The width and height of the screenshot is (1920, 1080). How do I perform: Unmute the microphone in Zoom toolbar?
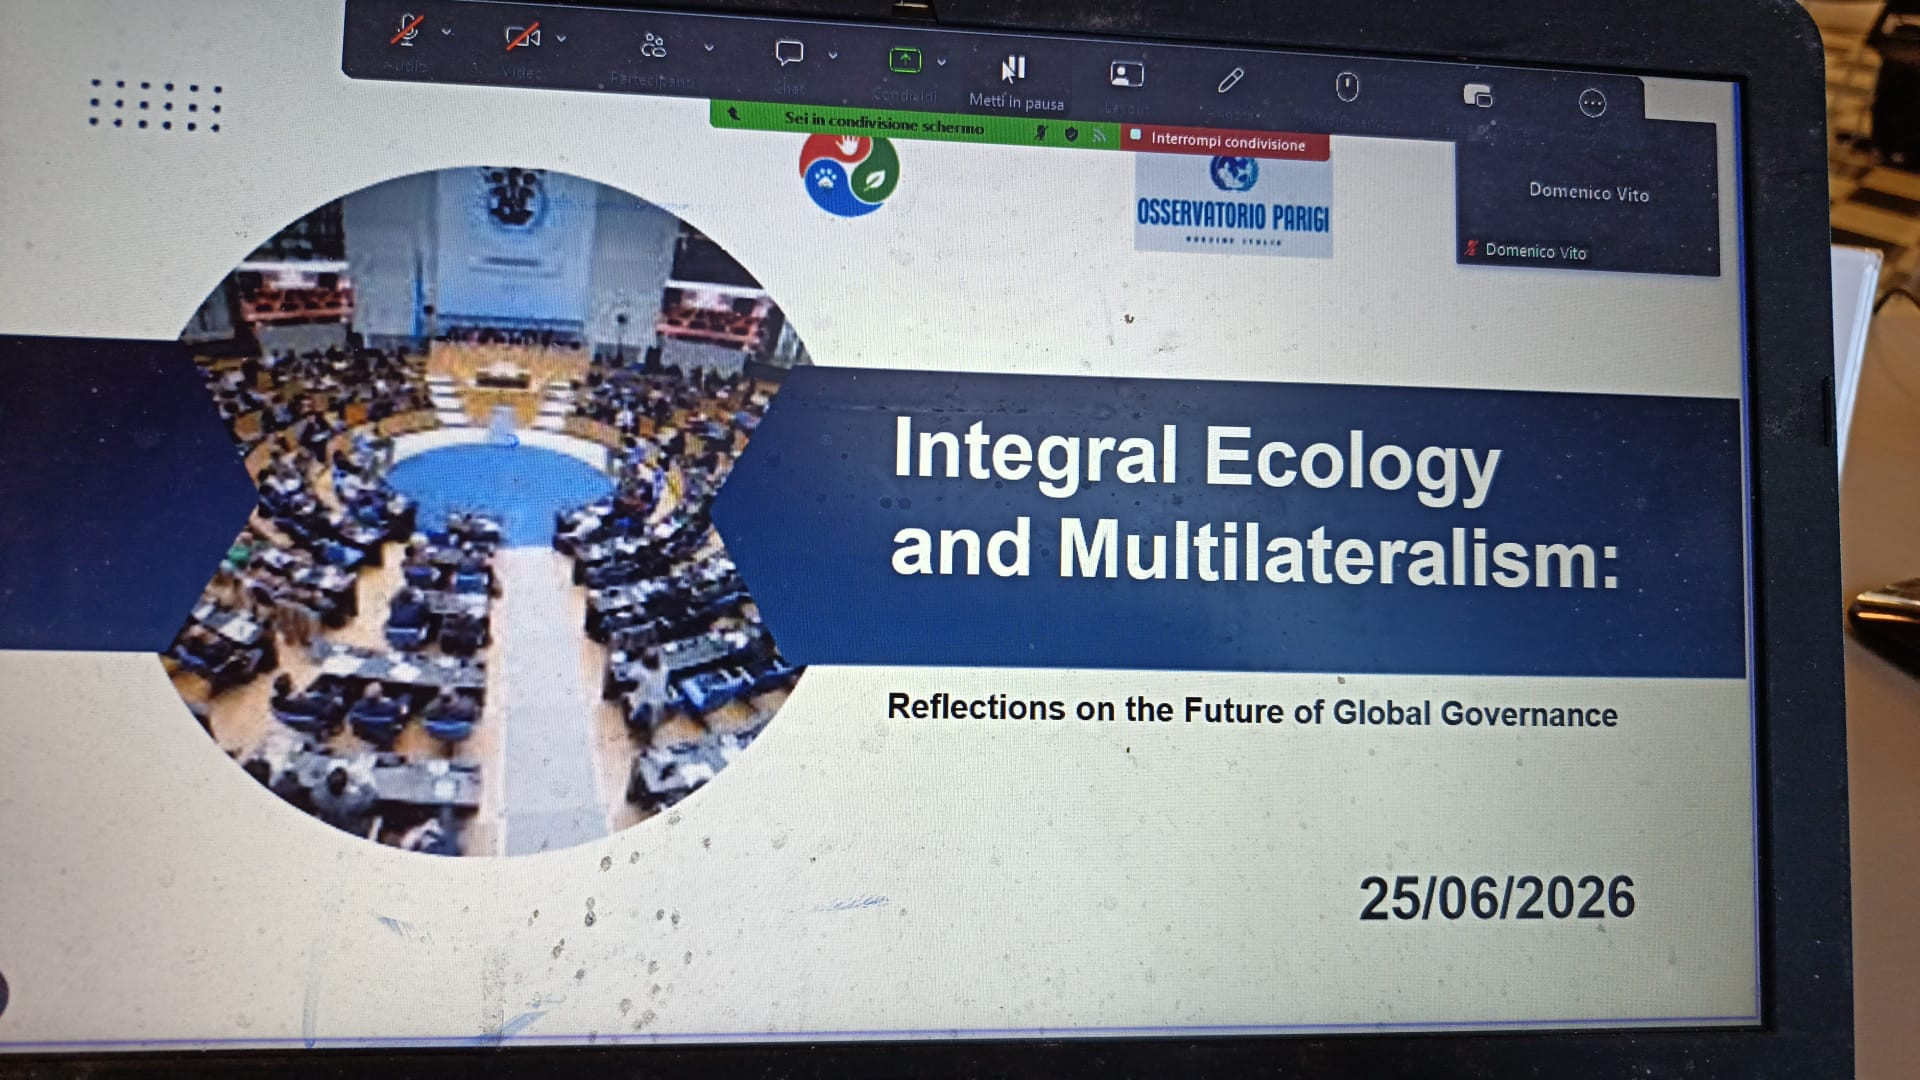[x=406, y=31]
